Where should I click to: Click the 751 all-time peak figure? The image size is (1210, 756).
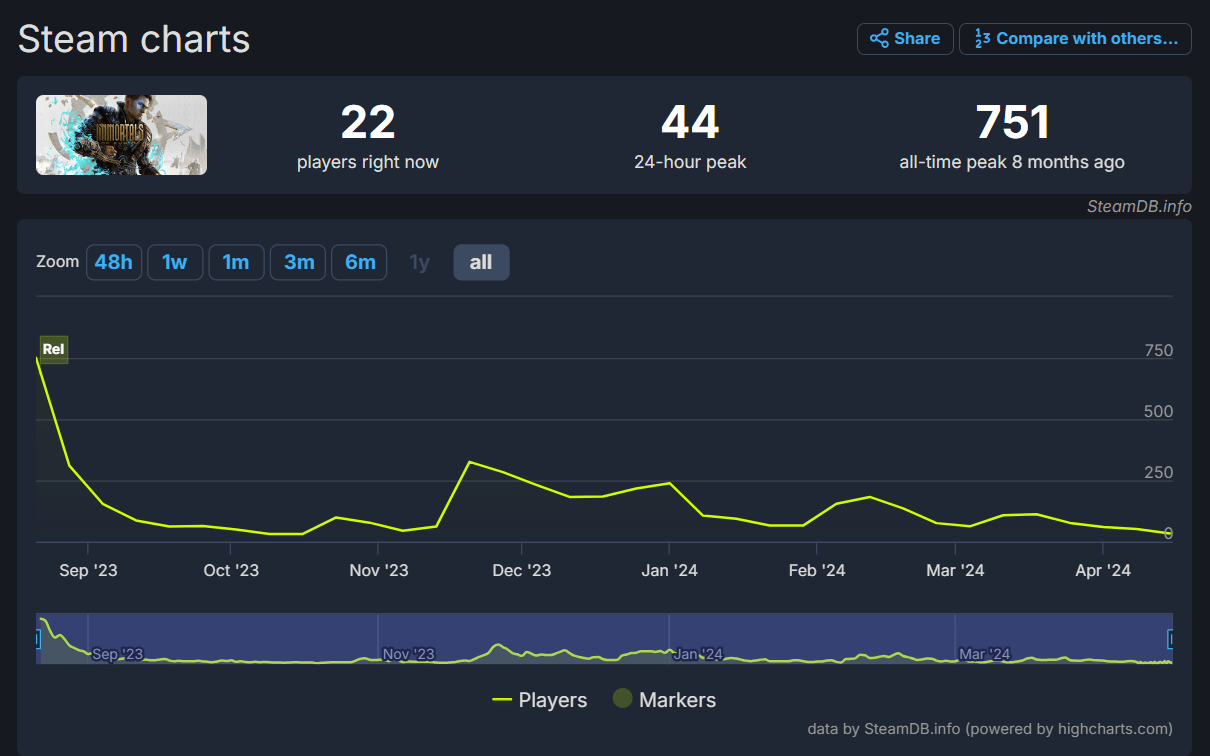point(1012,123)
